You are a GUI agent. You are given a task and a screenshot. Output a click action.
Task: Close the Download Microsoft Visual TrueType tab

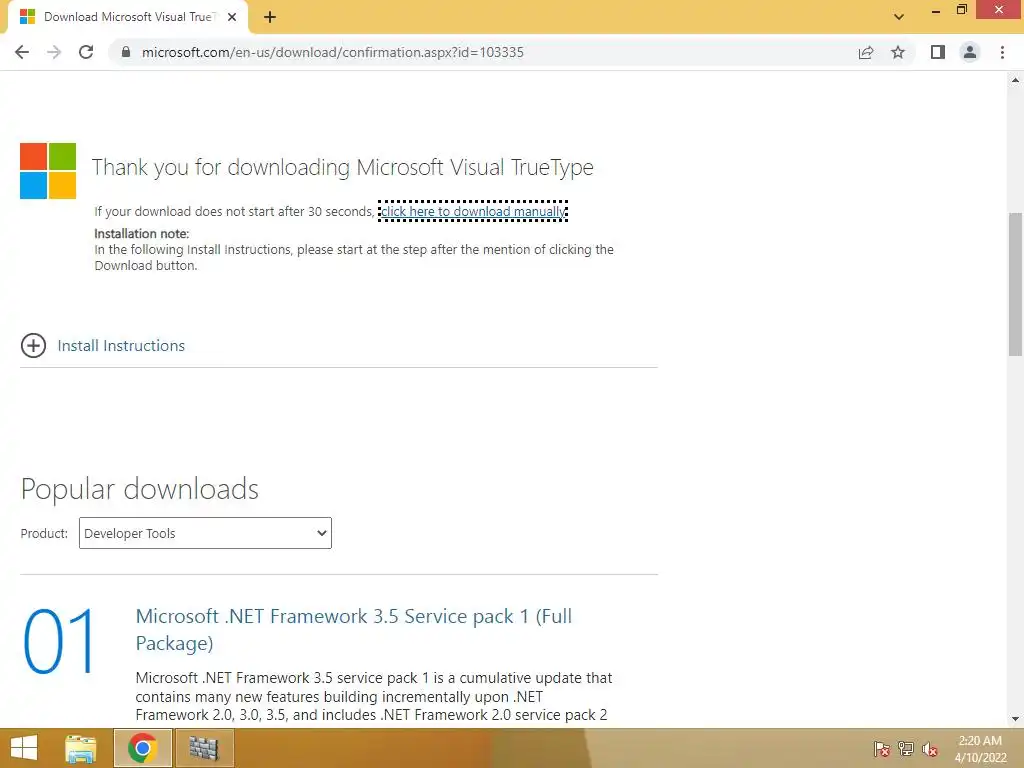pyautogui.click(x=232, y=17)
